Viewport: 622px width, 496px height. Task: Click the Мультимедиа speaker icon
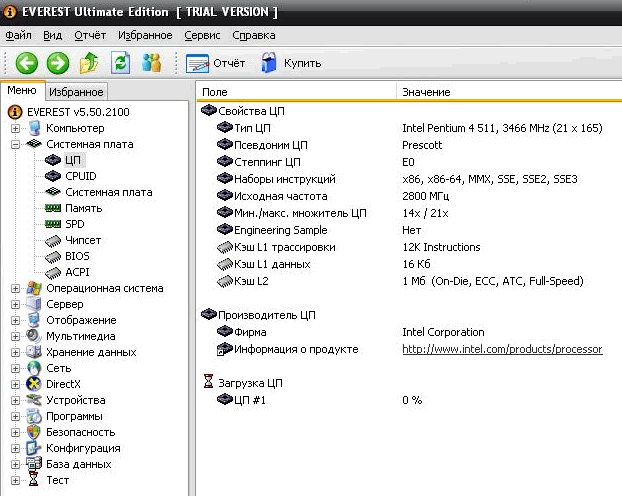point(34,336)
